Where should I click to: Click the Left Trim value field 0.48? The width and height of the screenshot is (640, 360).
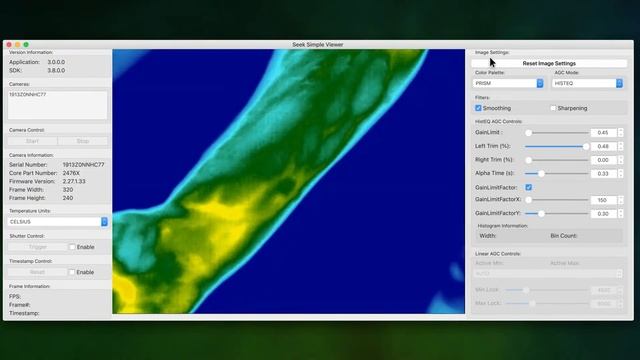point(604,146)
